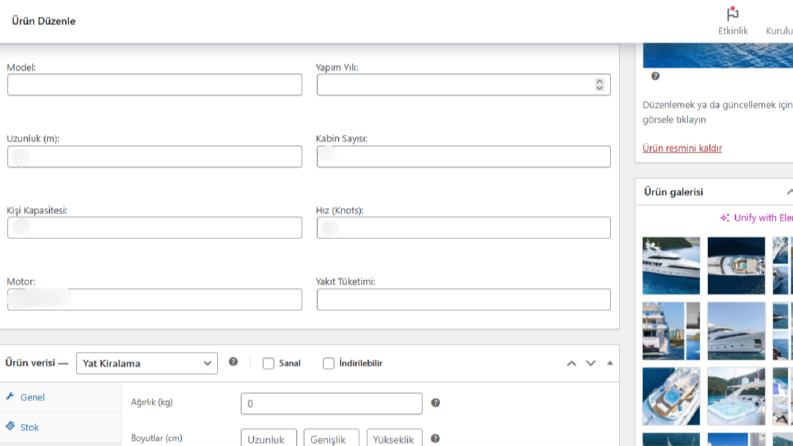Enable the İndirilebilir checkbox

click(329, 363)
